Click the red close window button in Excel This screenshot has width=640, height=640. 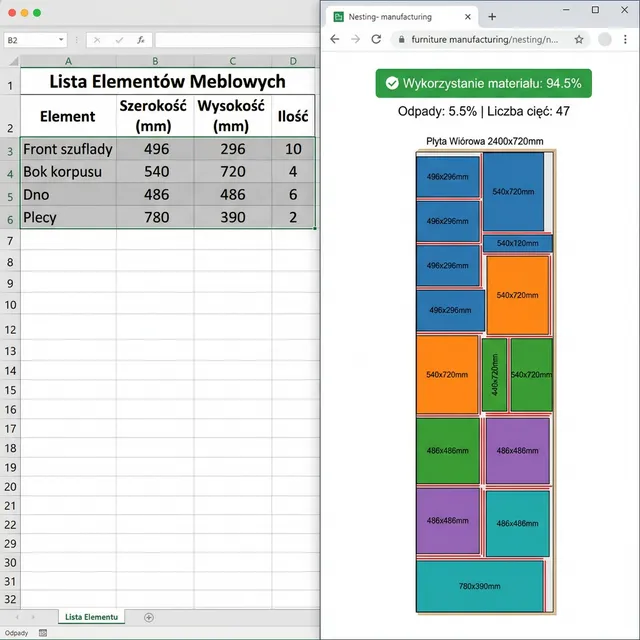[x=12, y=13]
